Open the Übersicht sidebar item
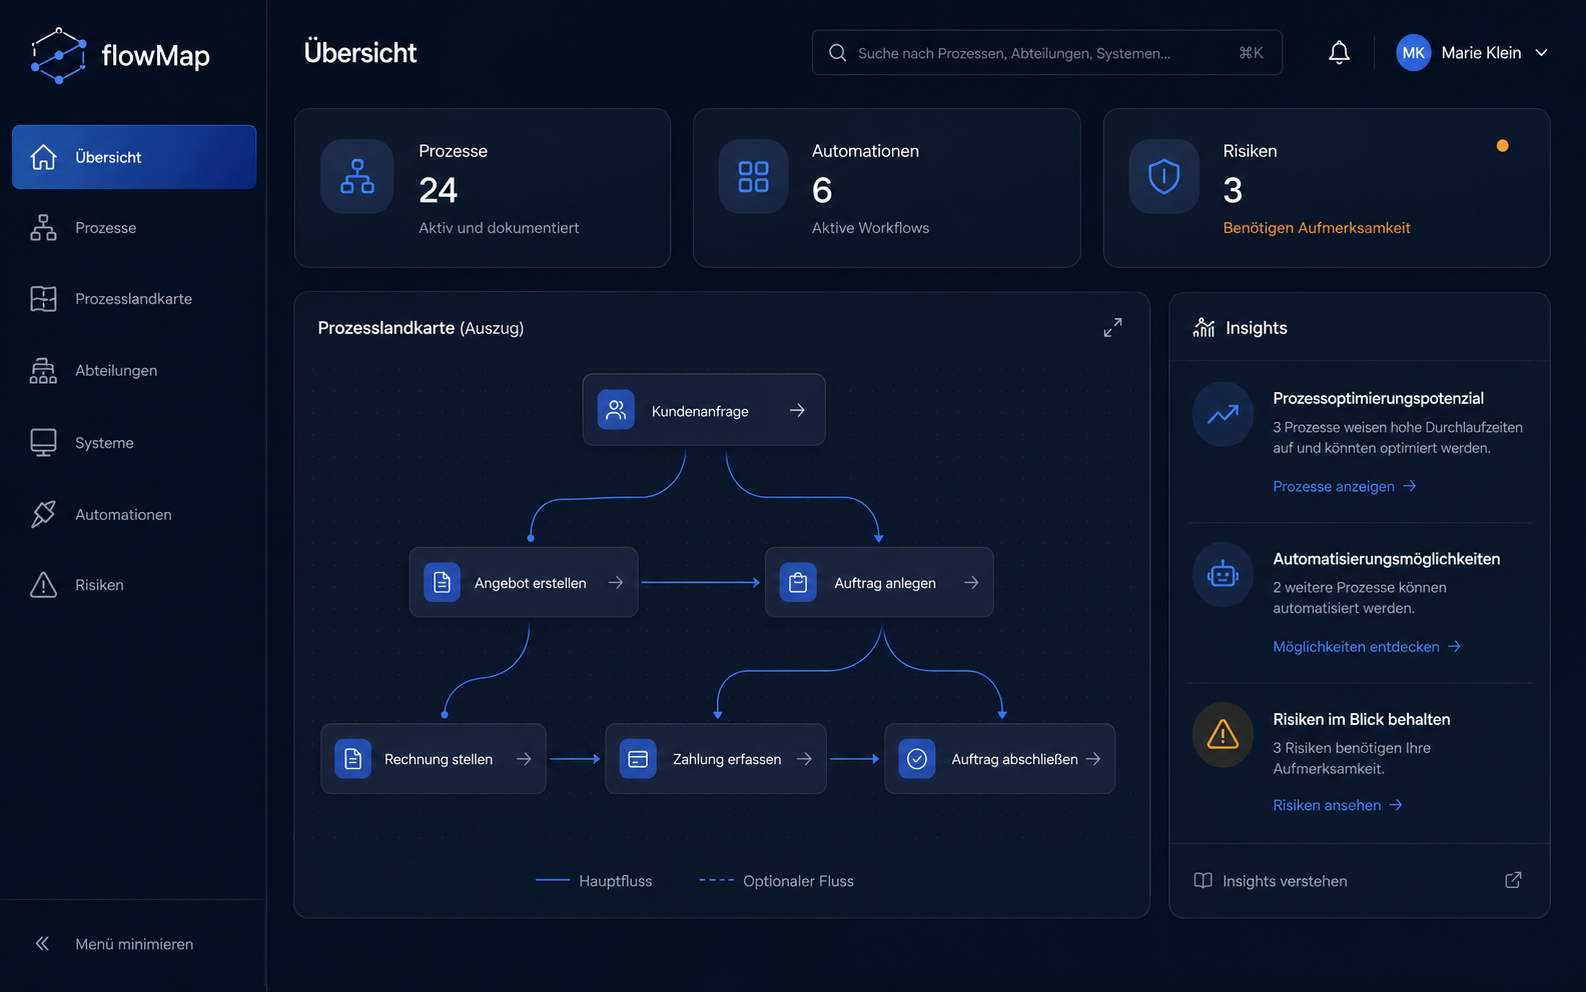Screen dimensions: 1586x992 (x=134, y=157)
